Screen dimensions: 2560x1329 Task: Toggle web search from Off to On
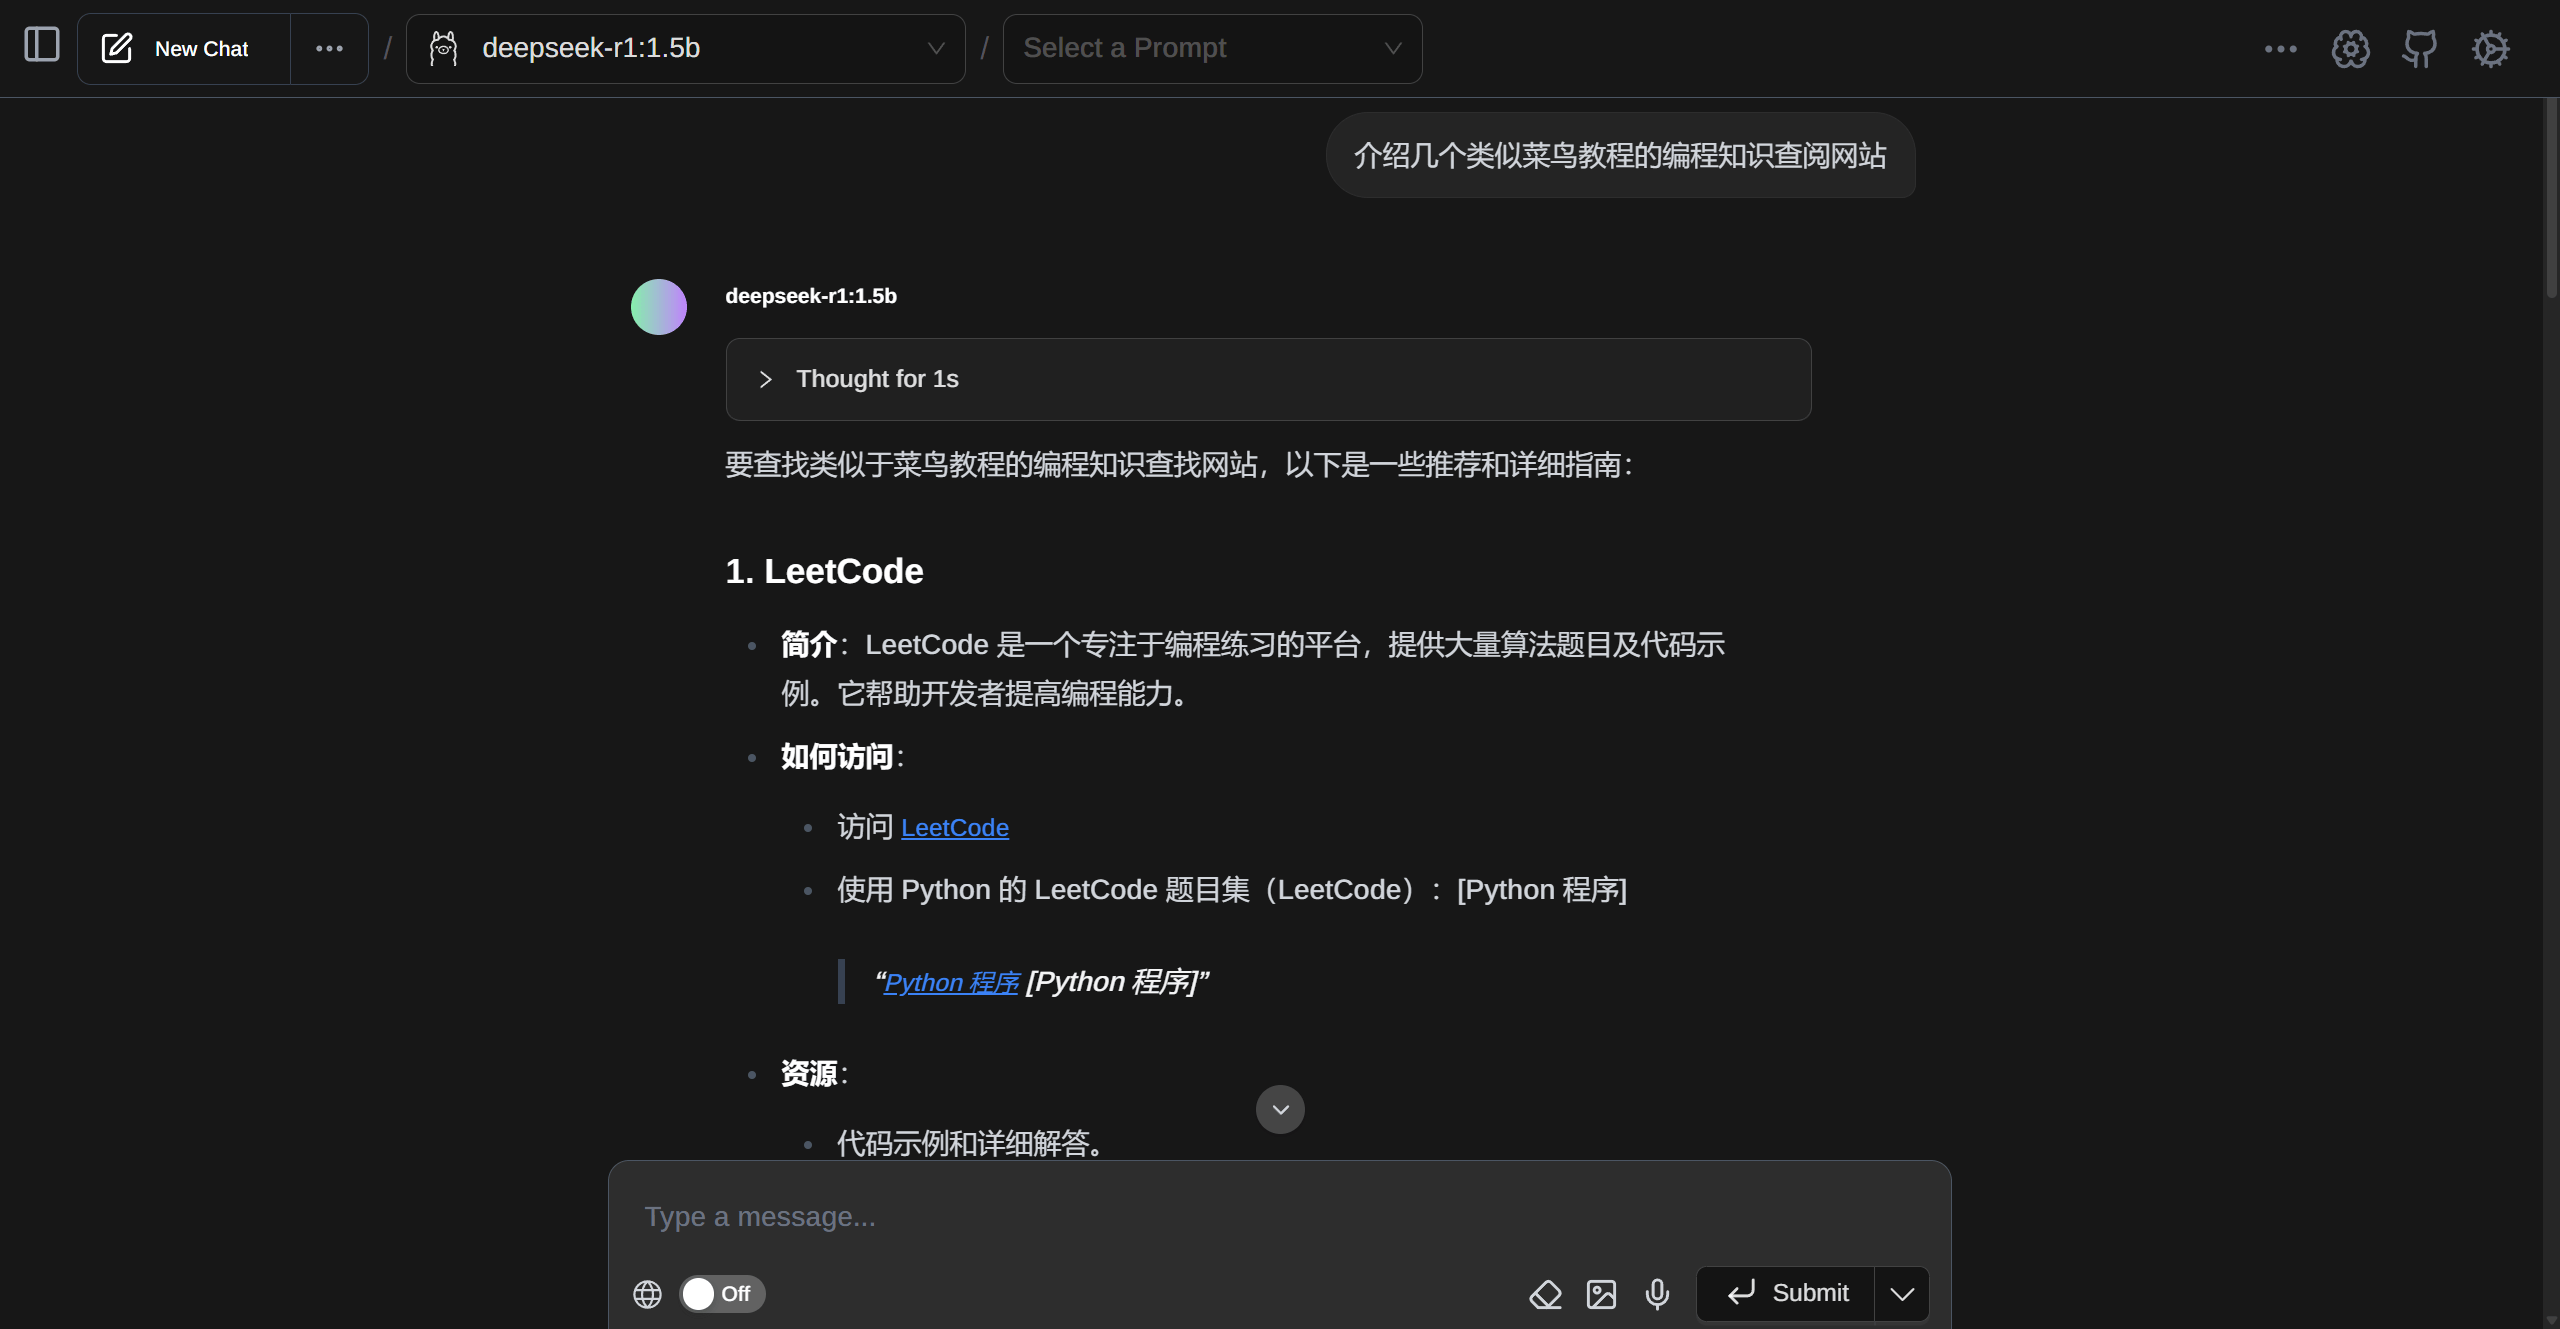point(720,1293)
